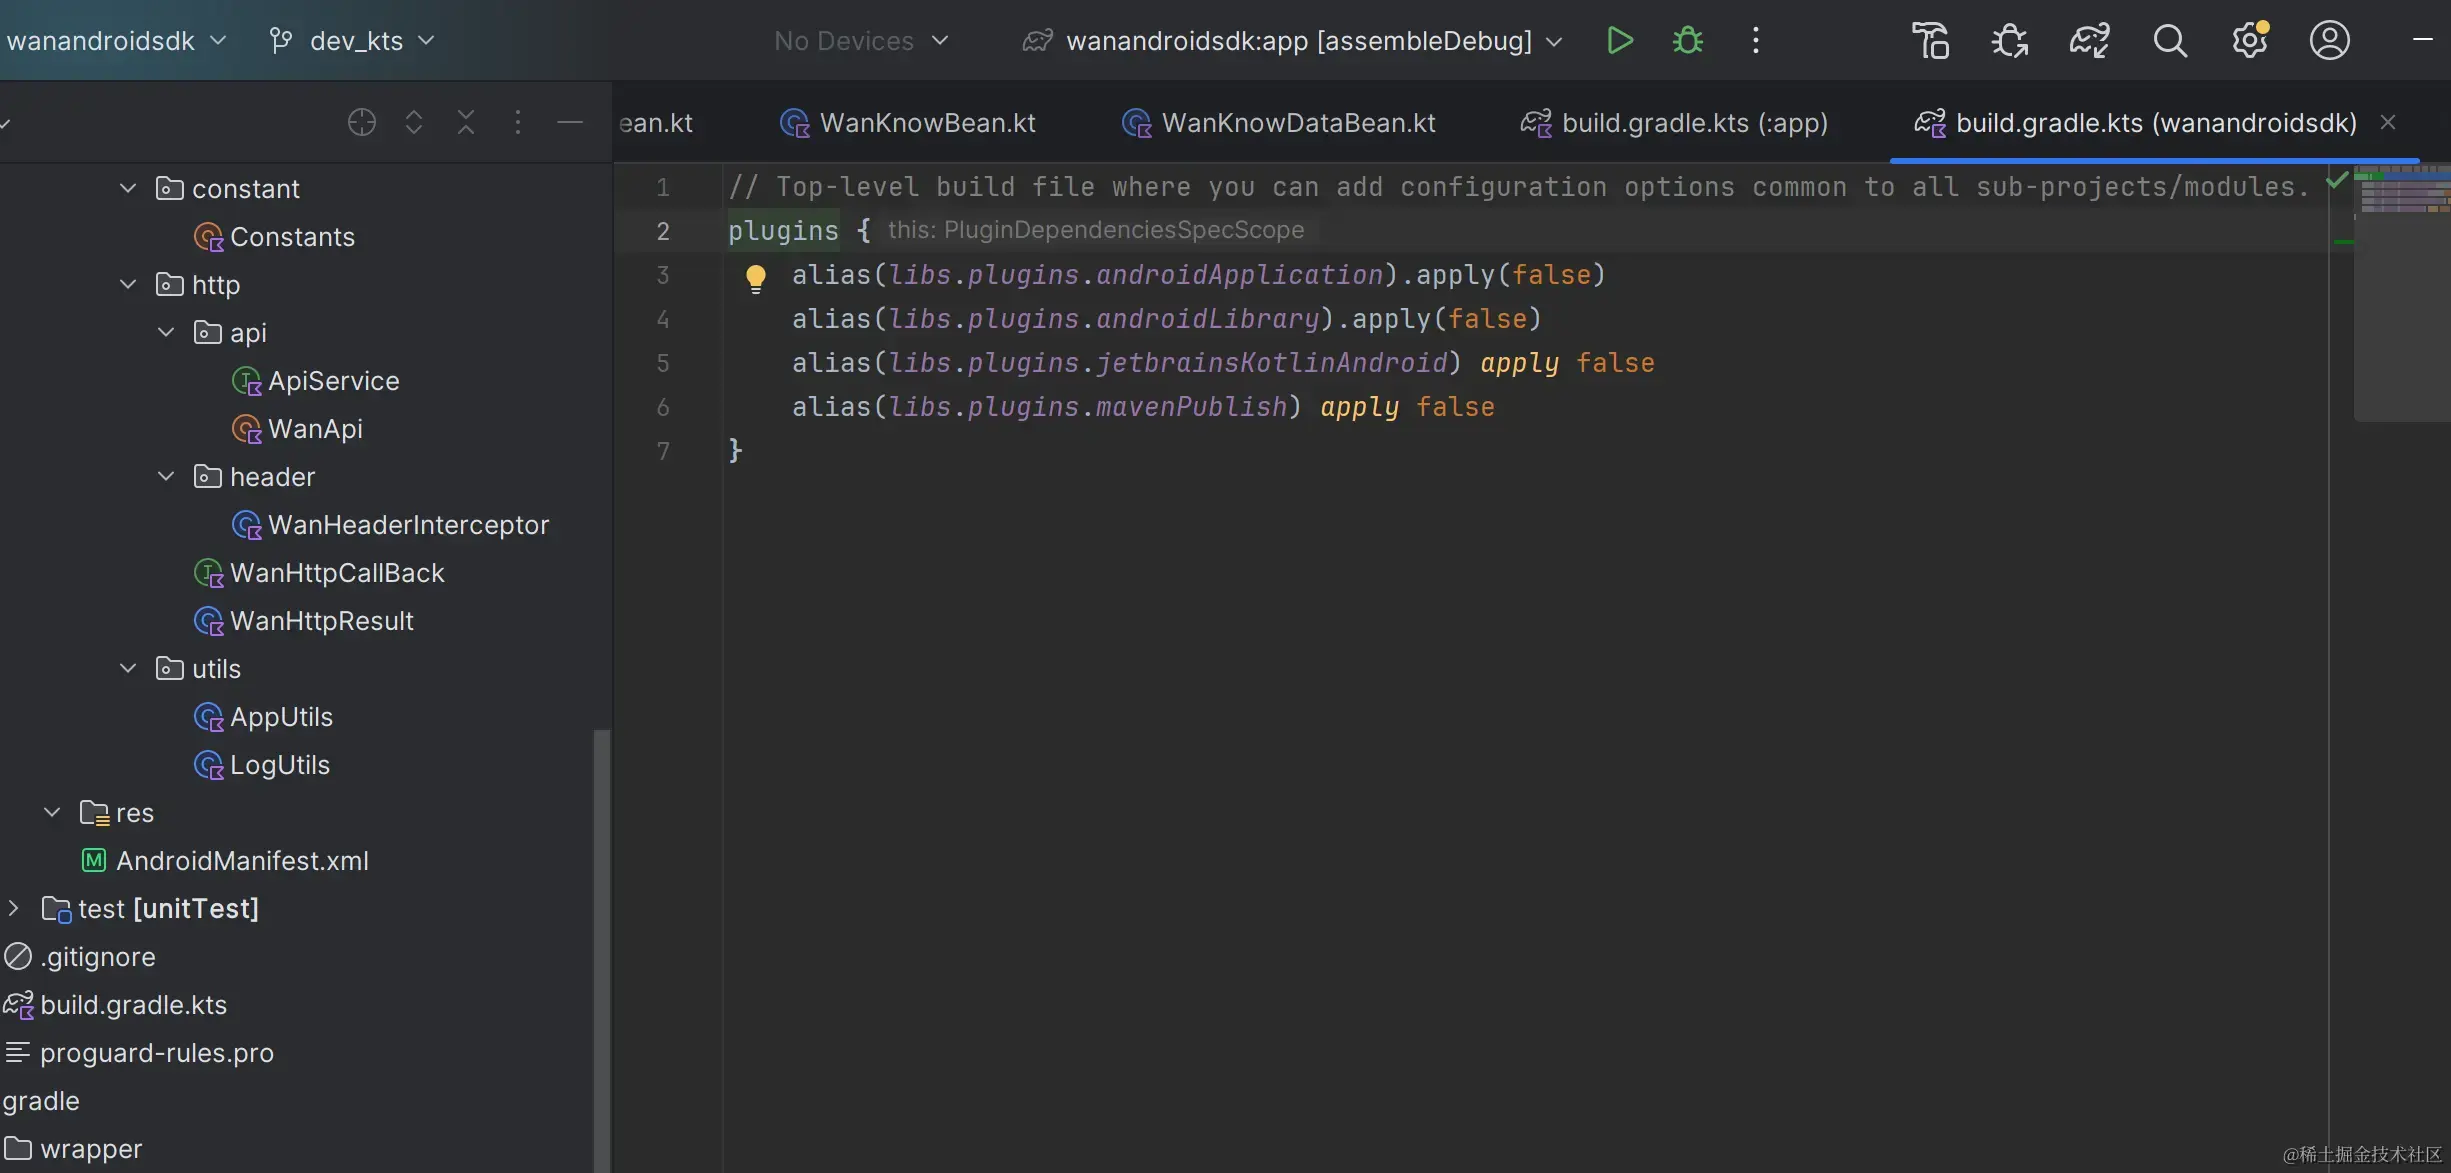This screenshot has width=2451, height=1173.
Task: Switch to WanKnowDataBean.kt tab
Action: [x=1297, y=123]
